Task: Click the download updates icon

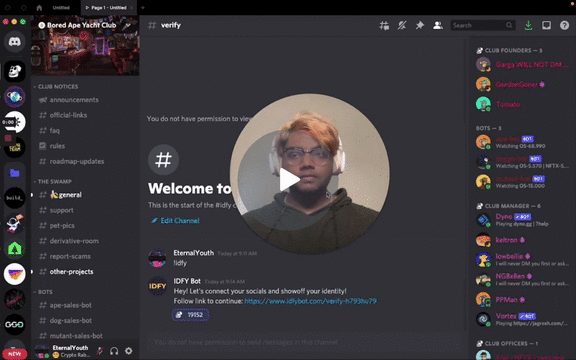Action: 528,25
